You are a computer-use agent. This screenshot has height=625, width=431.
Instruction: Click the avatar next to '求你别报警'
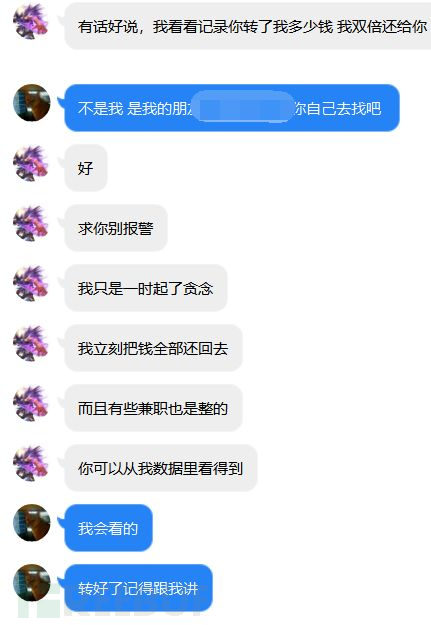click(x=31, y=223)
